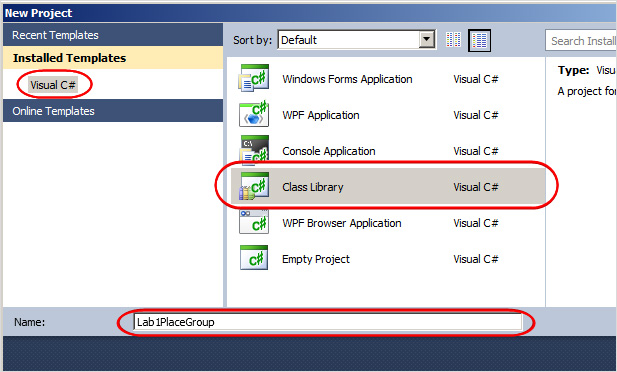The image size is (617, 372).
Task: Click the Name field containing Lab1PlaceGroup
Action: tap(327, 322)
